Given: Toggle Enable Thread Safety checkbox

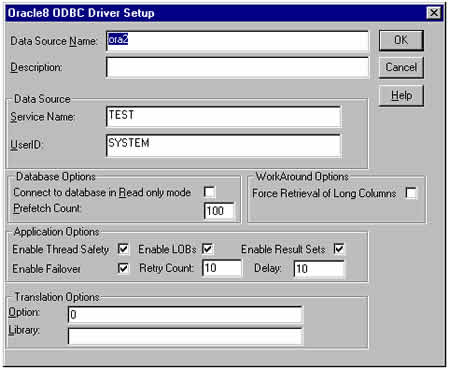Looking at the screenshot, I should pos(123,249).
